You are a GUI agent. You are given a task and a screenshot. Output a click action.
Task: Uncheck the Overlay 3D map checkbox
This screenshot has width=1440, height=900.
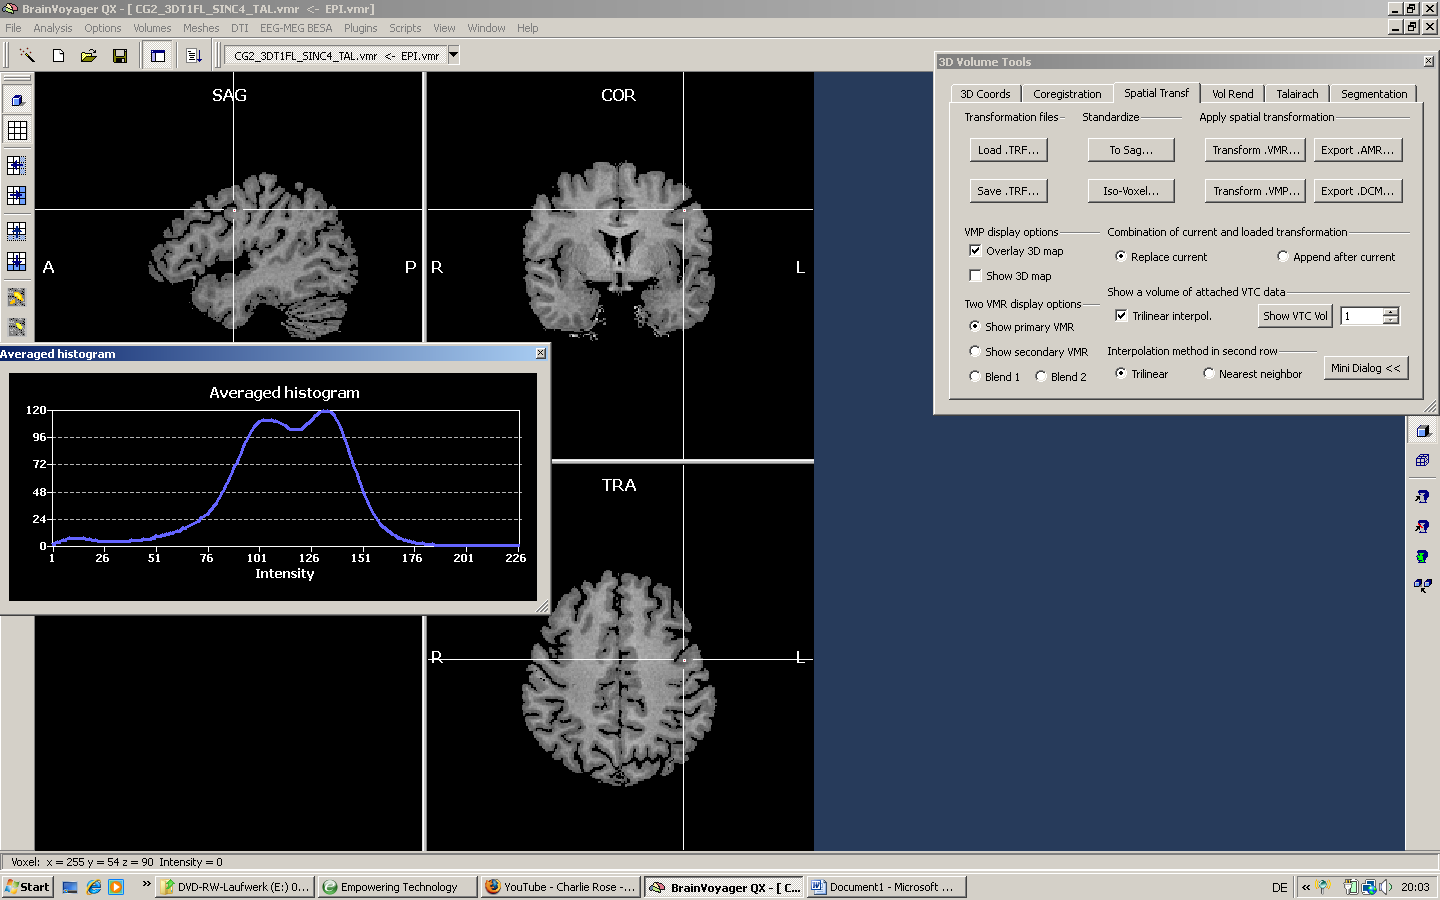click(x=975, y=251)
